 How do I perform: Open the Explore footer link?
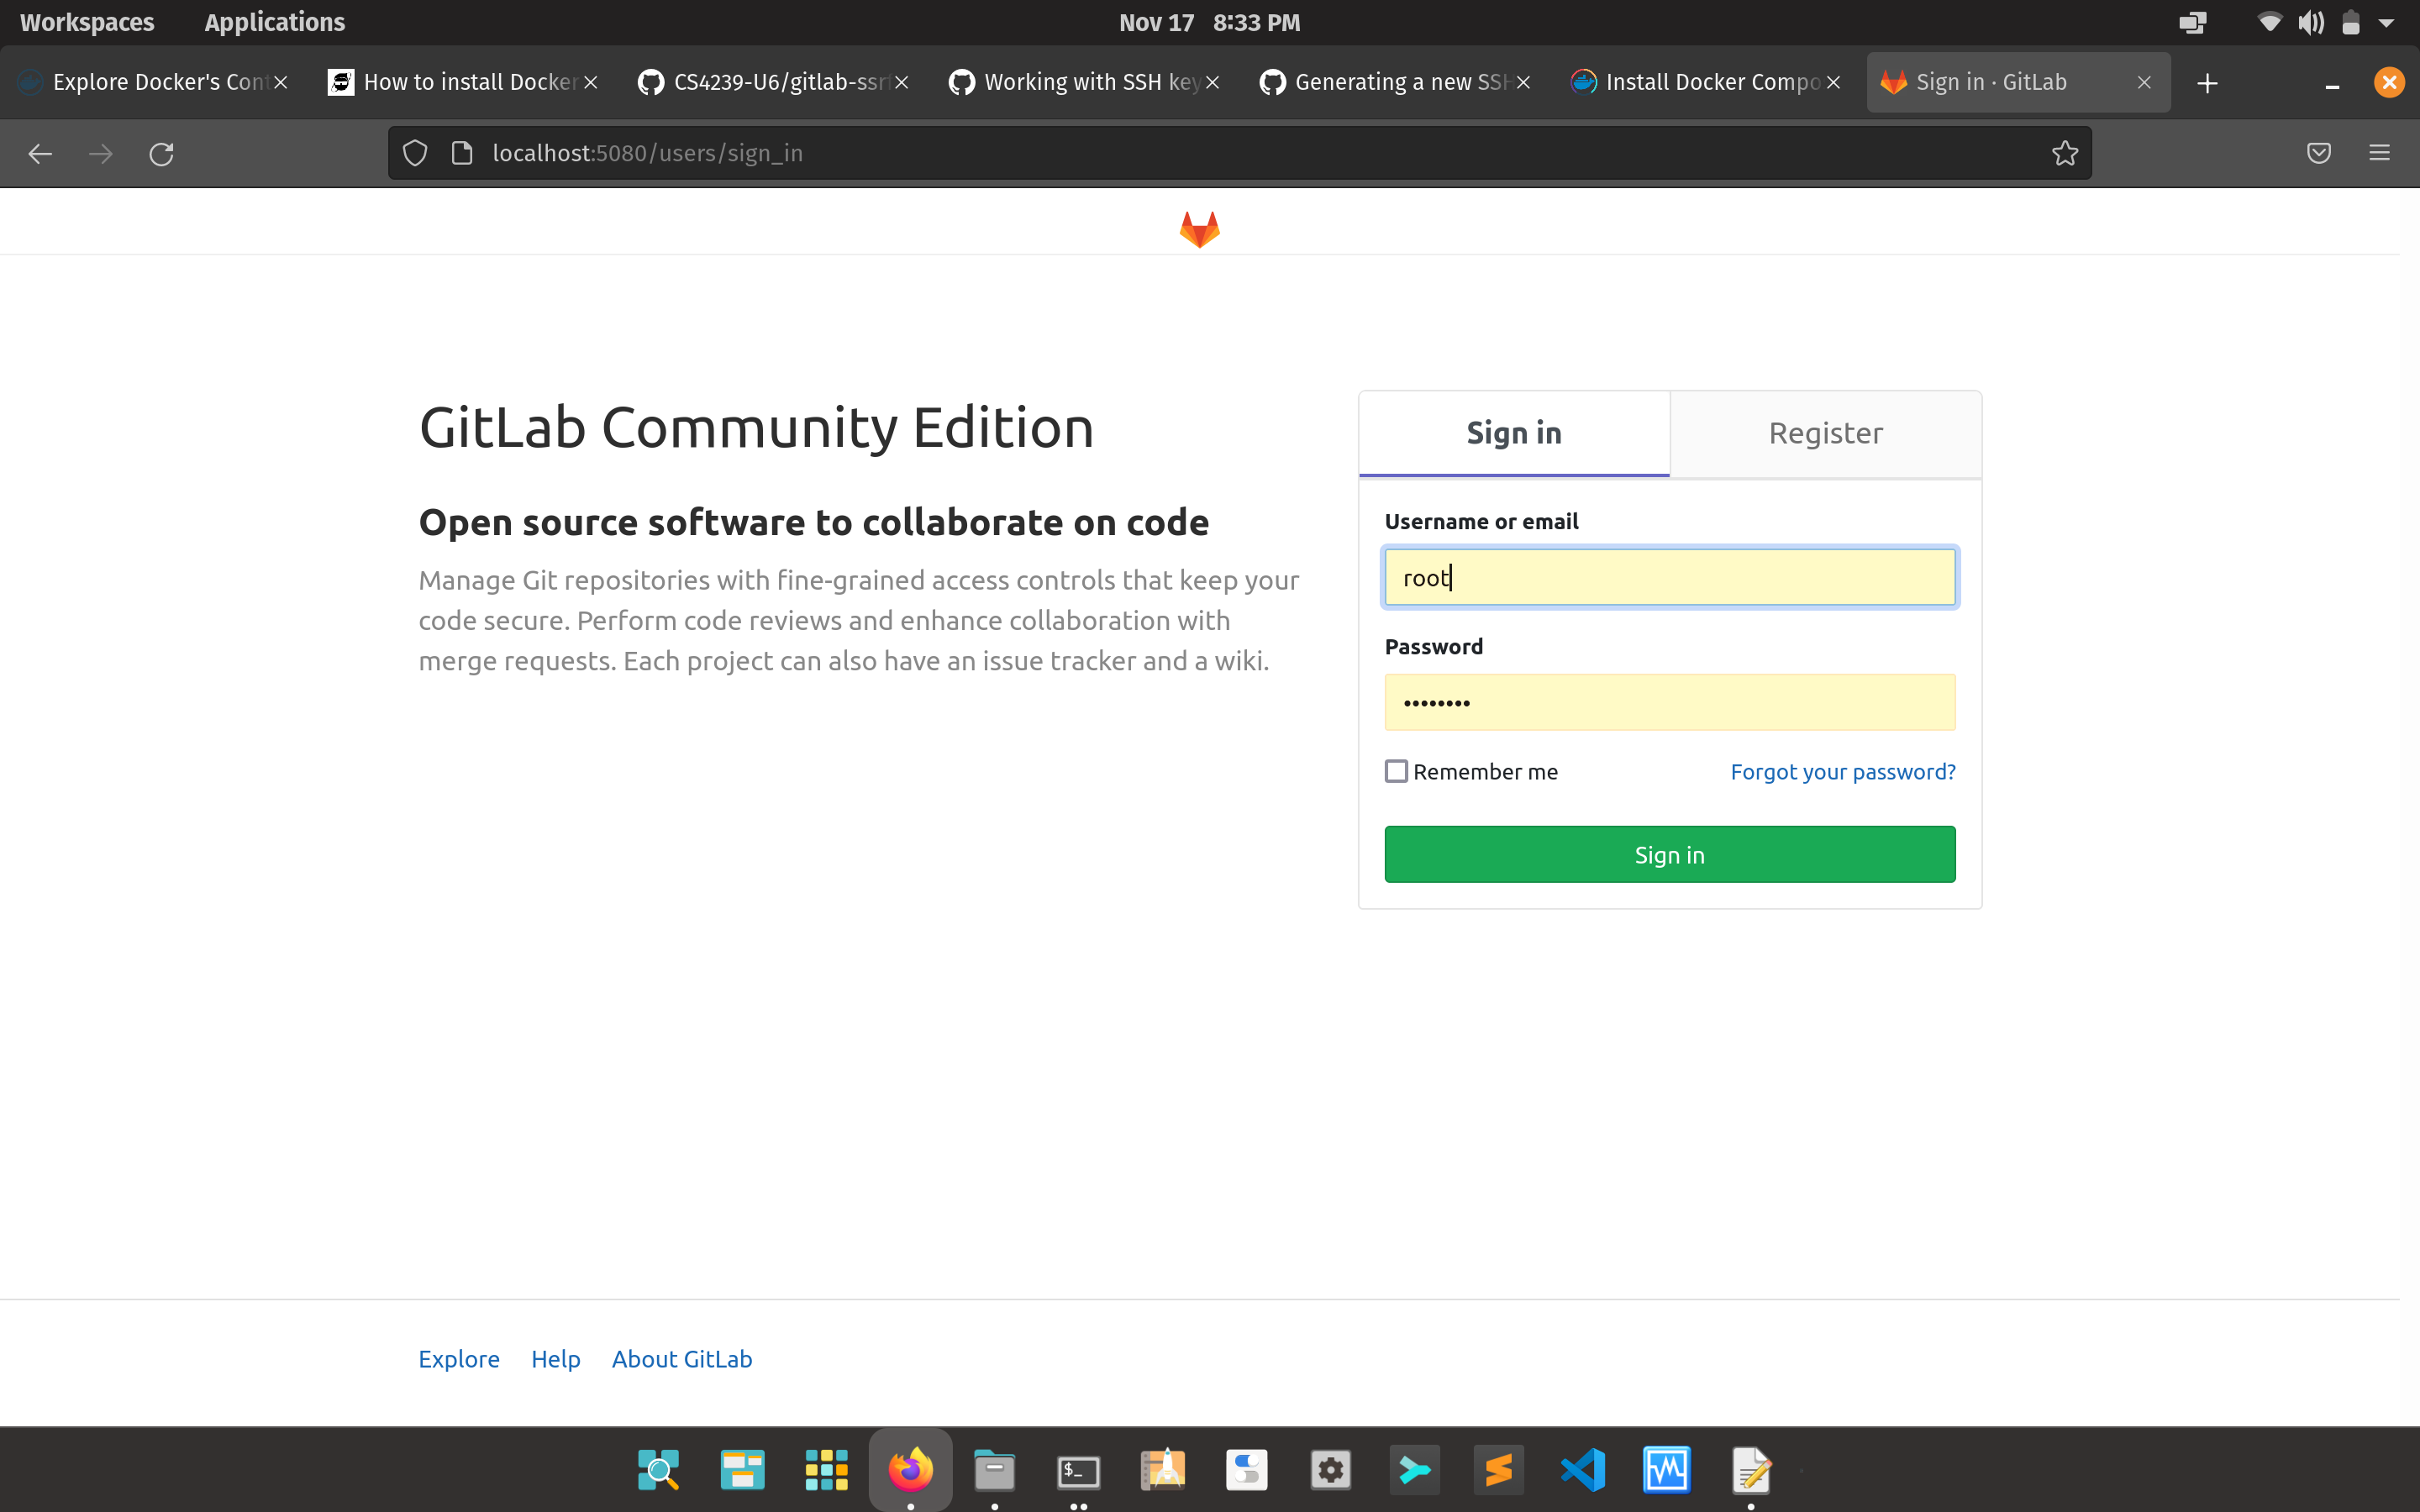click(458, 1358)
